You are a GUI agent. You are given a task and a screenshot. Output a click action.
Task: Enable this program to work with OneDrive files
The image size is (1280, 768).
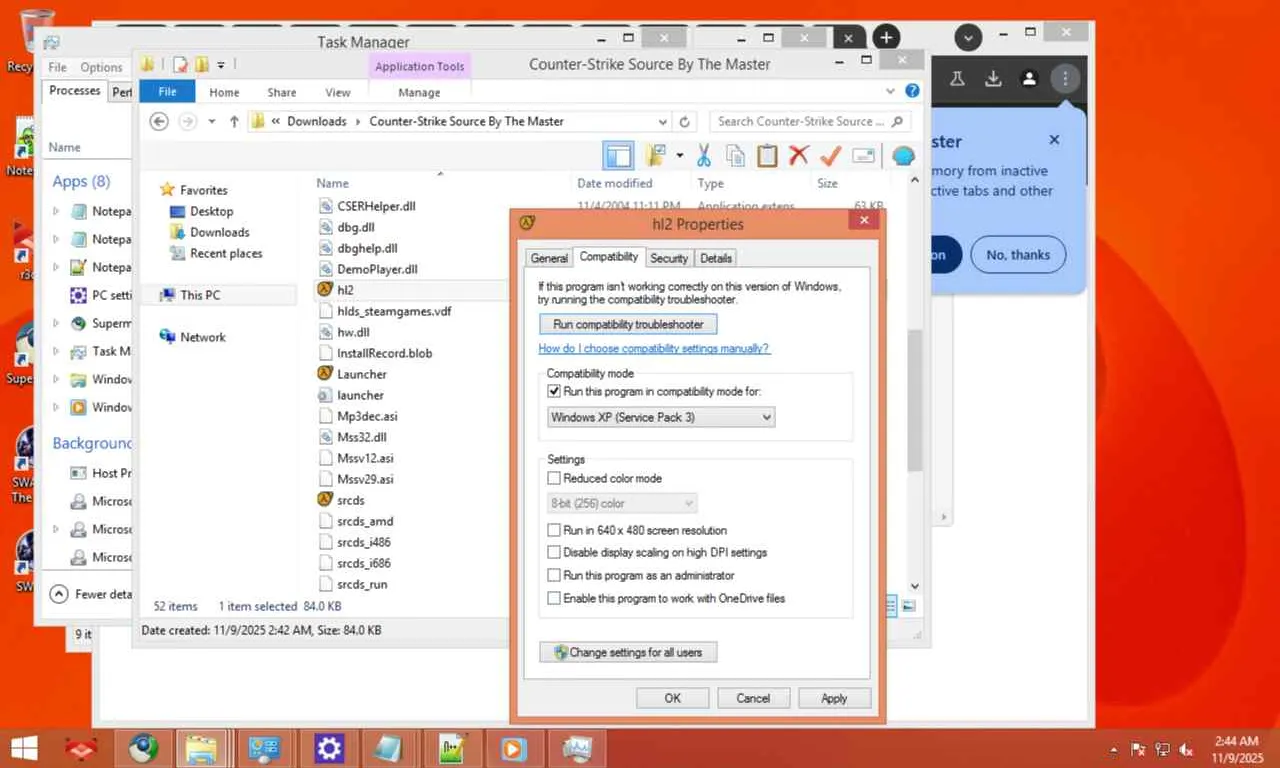tap(554, 598)
